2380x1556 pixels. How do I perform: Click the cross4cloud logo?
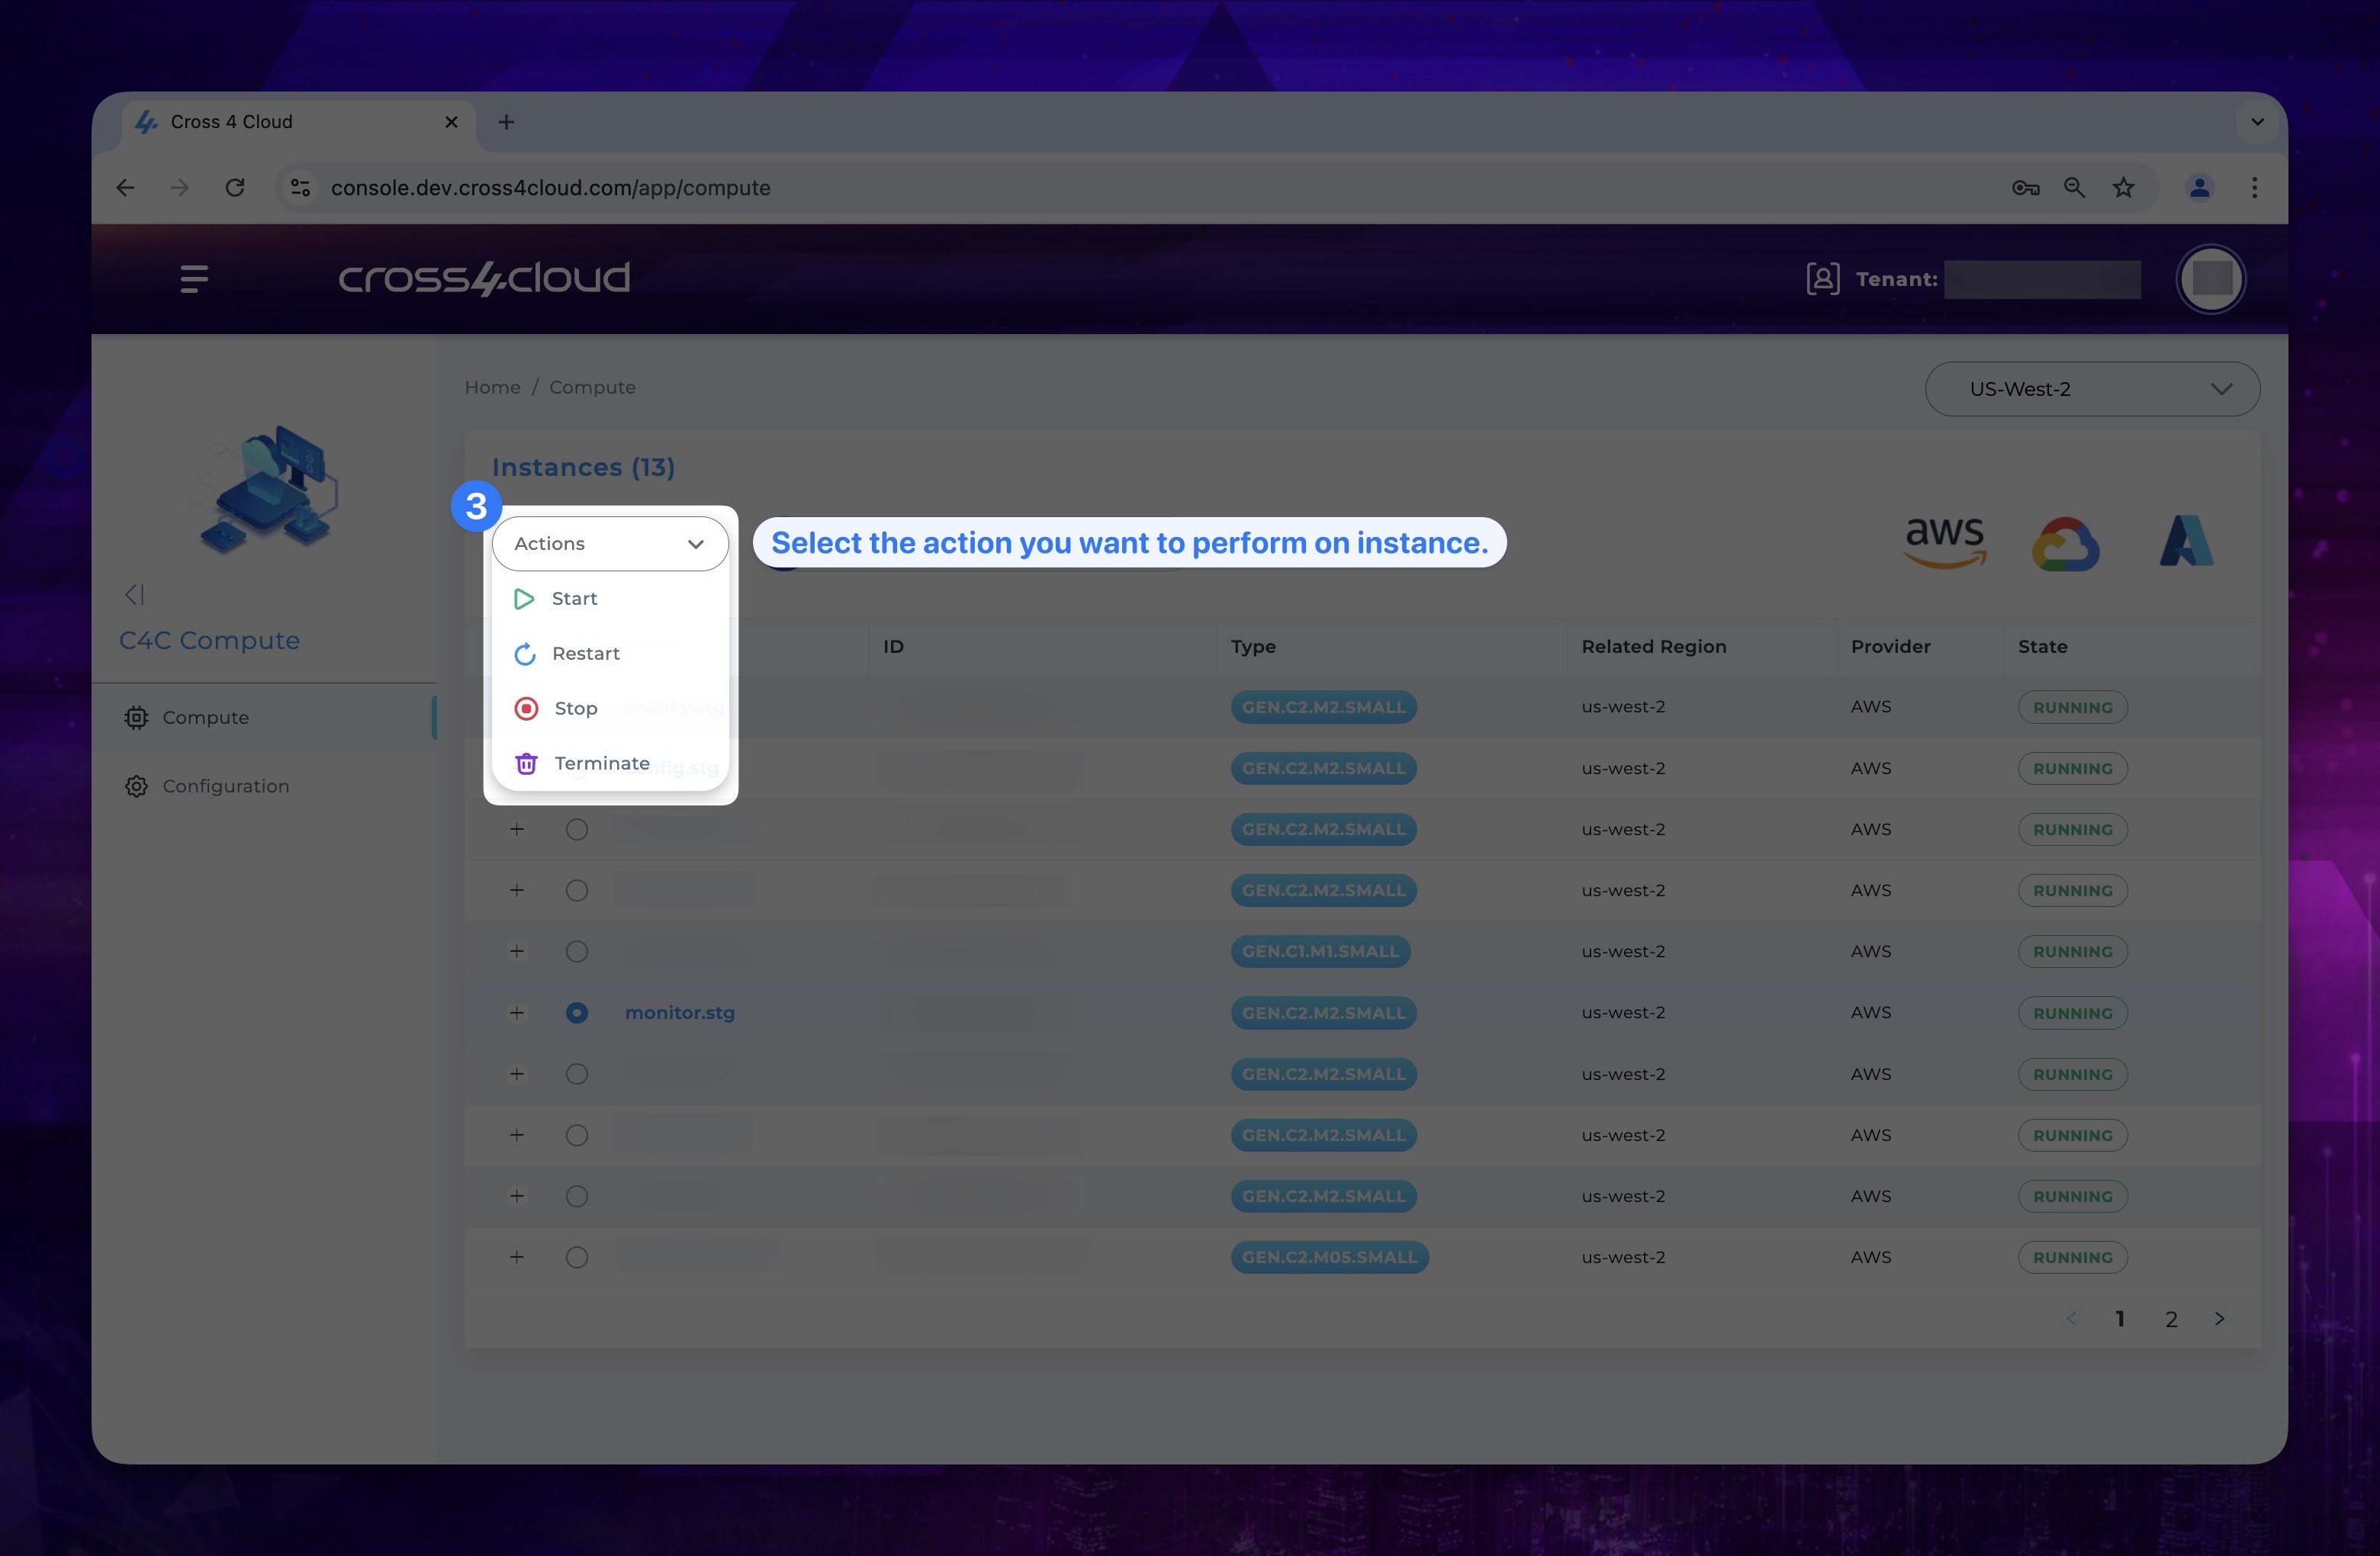tap(484, 278)
